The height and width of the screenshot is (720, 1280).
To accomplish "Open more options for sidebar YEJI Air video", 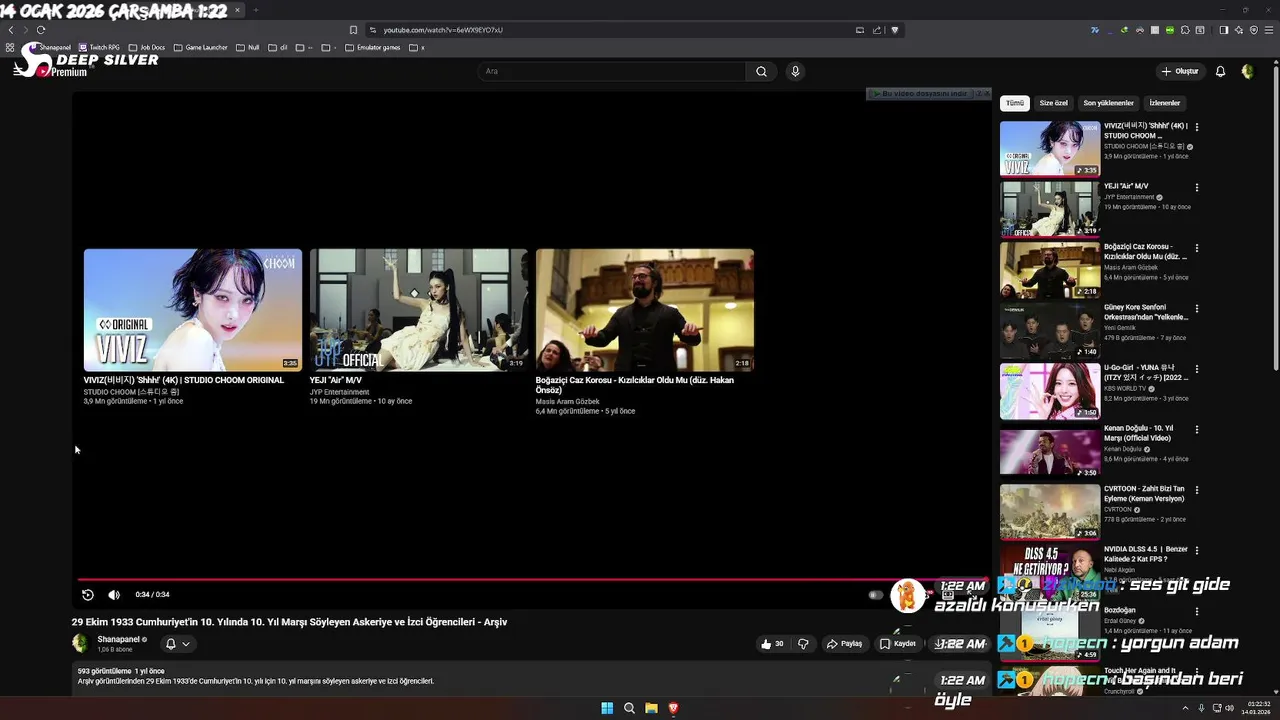I will pyautogui.click(x=1196, y=187).
